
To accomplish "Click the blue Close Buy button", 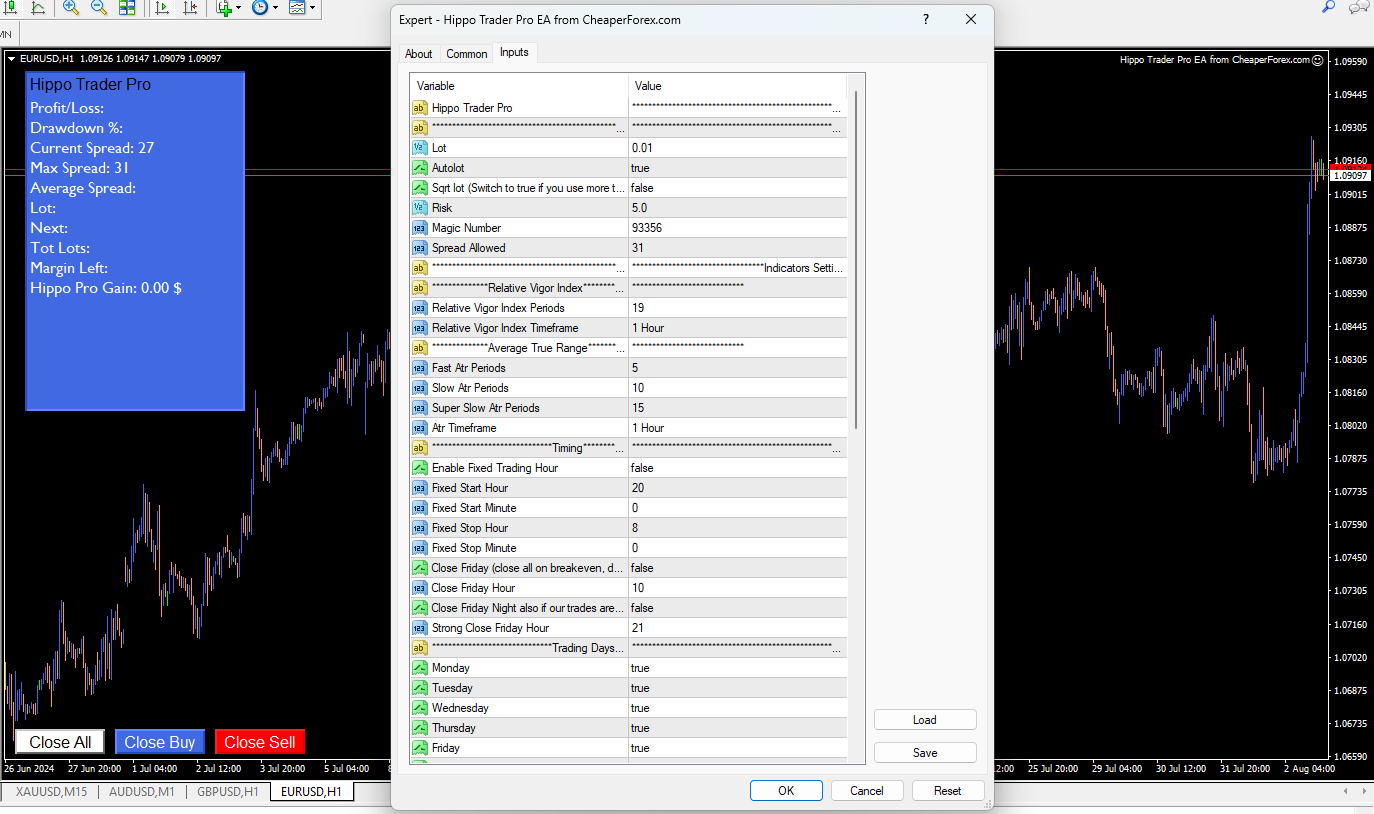I will [x=160, y=742].
